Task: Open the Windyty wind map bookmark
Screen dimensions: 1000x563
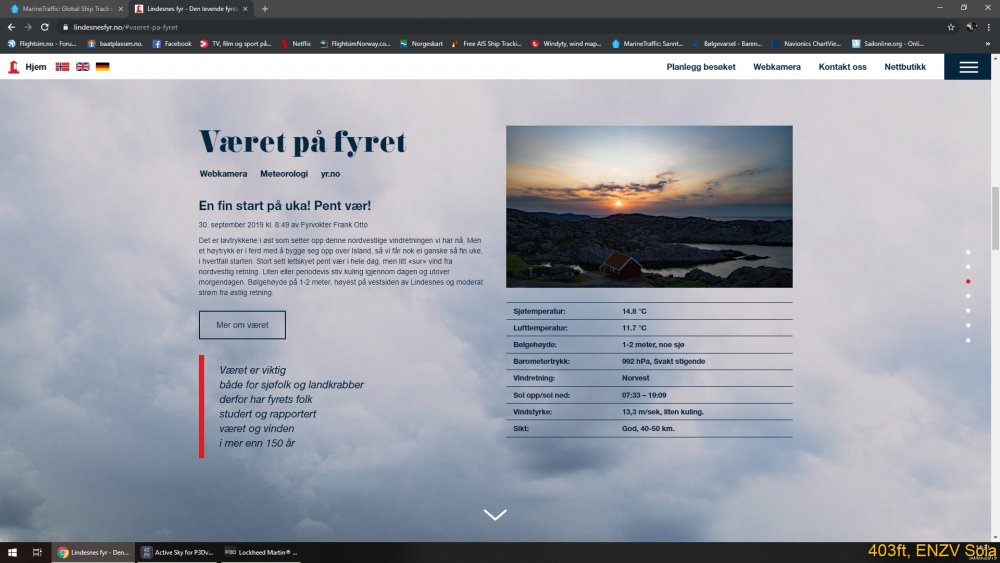Action: click(x=566, y=44)
